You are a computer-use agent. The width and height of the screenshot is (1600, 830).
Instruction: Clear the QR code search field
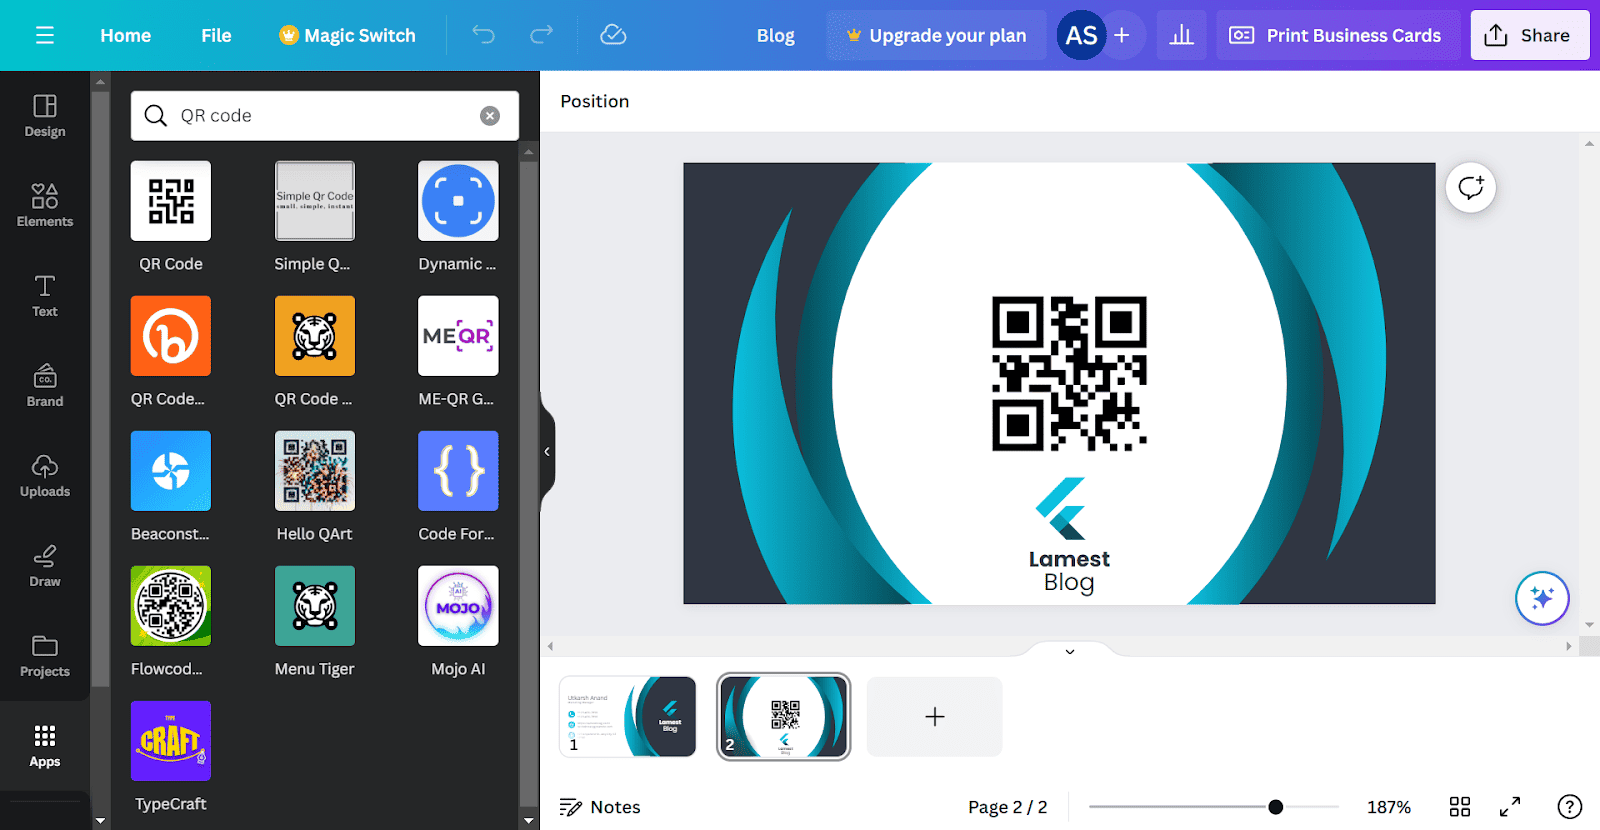[490, 116]
